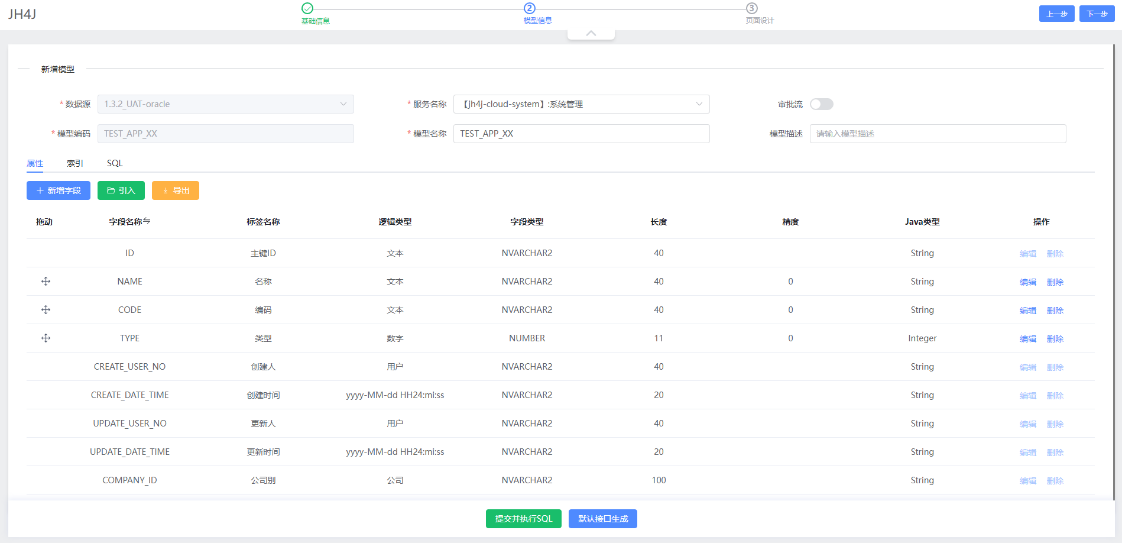Click the CREATE_DATE_TIME field name cell
The width and height of the screenshot is (1122, 543).
(x=130, y=395)
